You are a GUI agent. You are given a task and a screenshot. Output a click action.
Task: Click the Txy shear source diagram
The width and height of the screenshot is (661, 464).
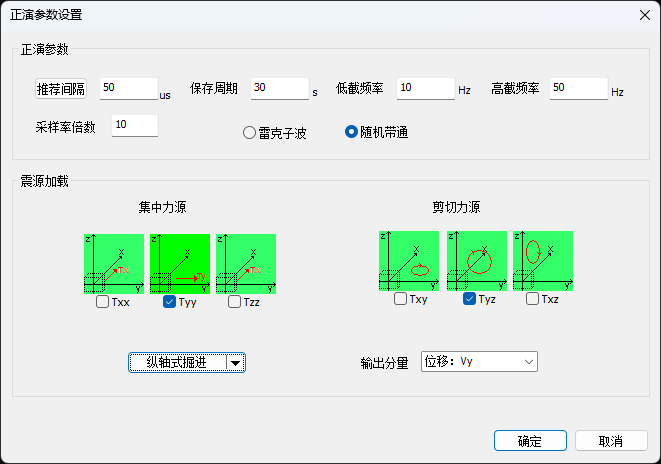[409, 261]
